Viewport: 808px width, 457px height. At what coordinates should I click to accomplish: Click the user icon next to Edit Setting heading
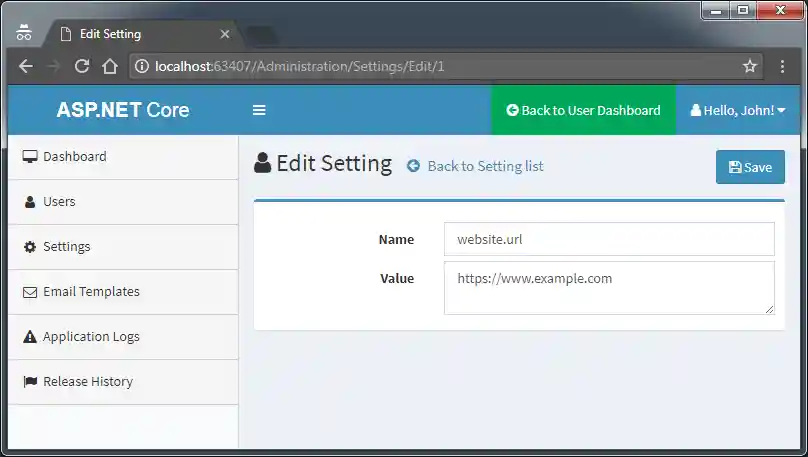click(262, 163)
